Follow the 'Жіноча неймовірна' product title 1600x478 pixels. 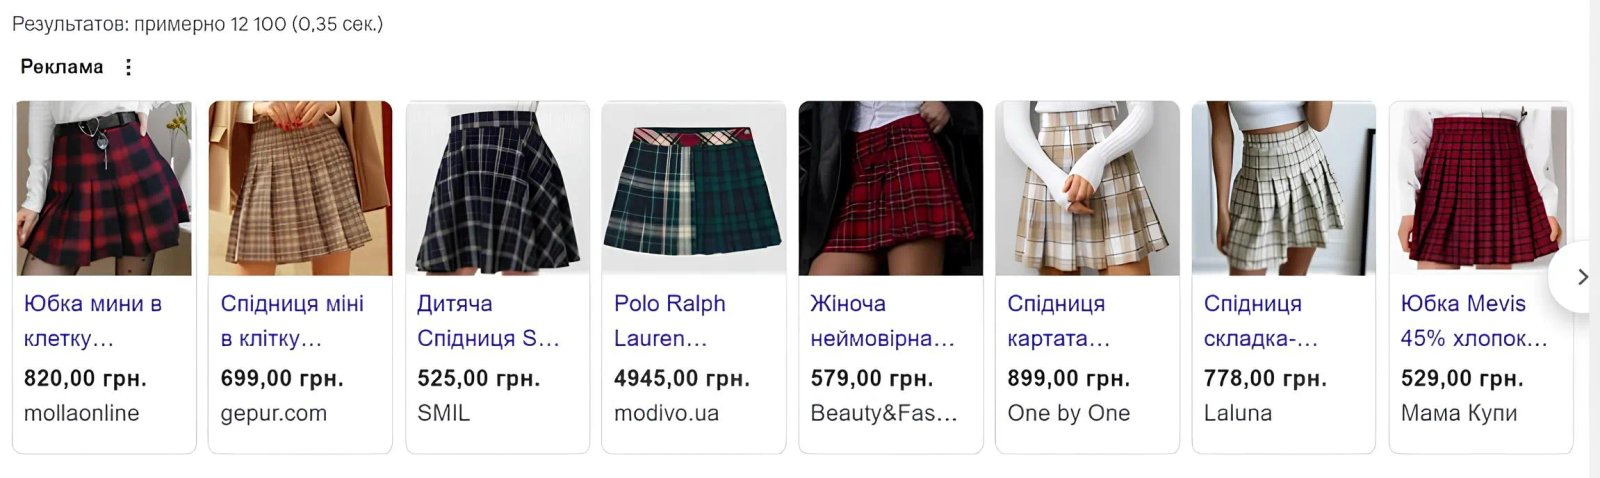pyautogui.click(x=883, y=321)
